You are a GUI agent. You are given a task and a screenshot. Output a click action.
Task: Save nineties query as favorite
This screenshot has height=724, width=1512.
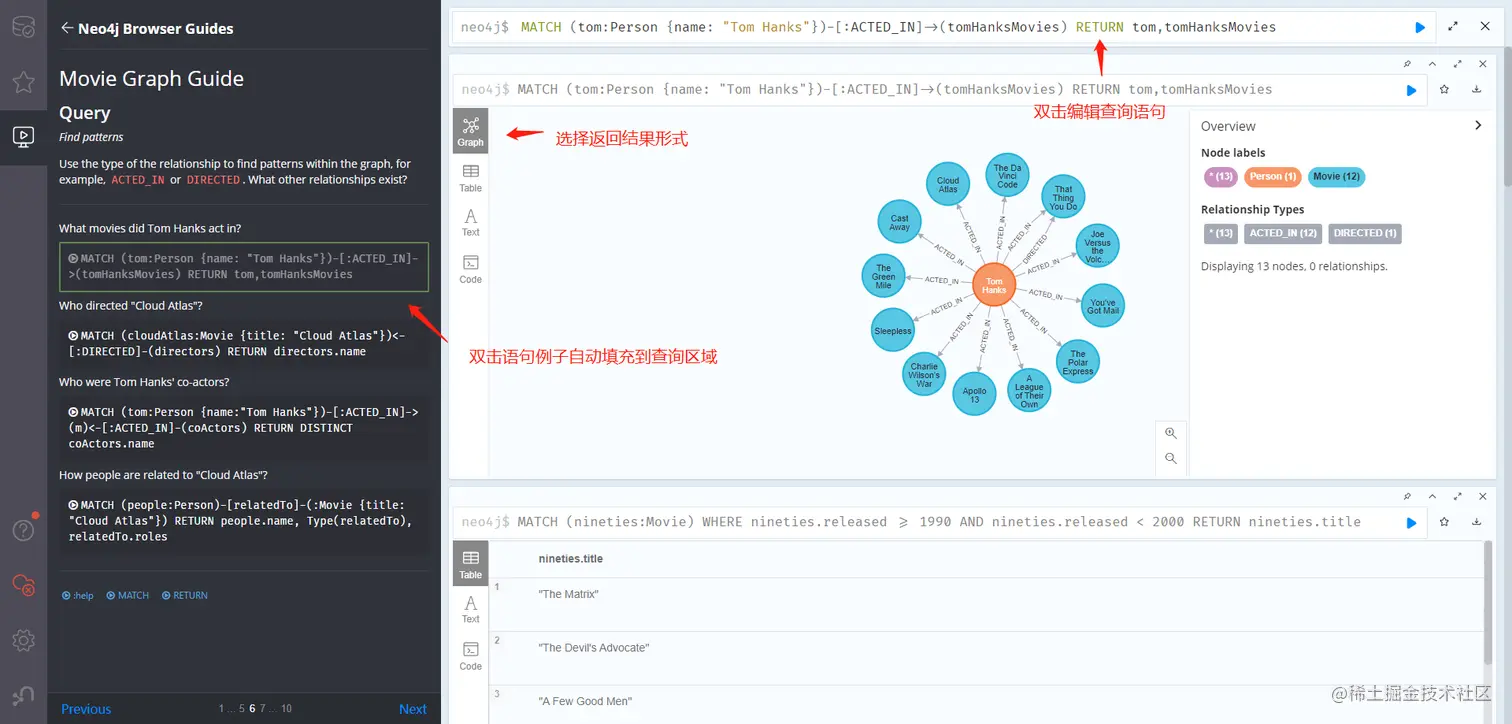coord(1445,521)
